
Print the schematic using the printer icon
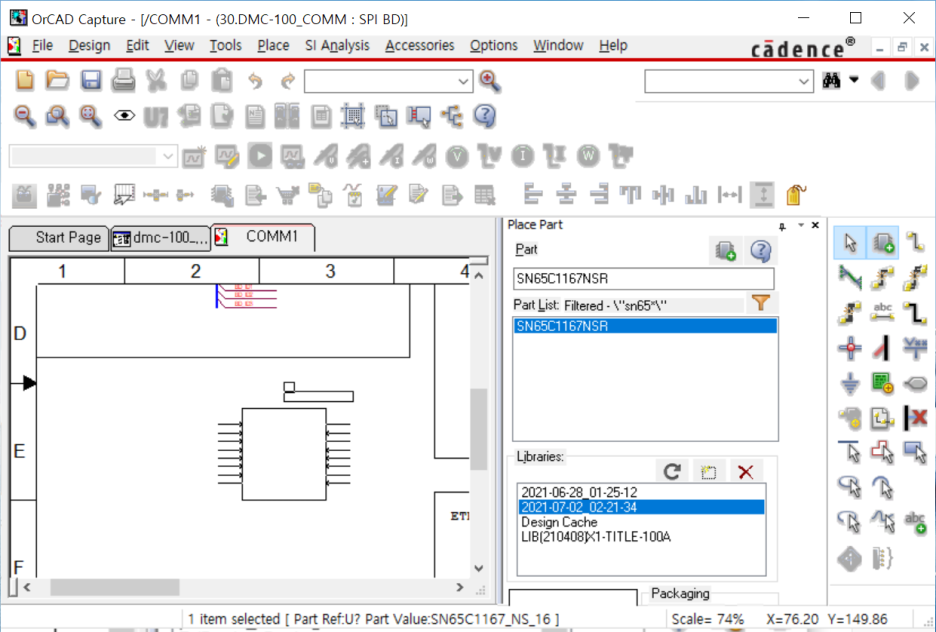point(124,80)
